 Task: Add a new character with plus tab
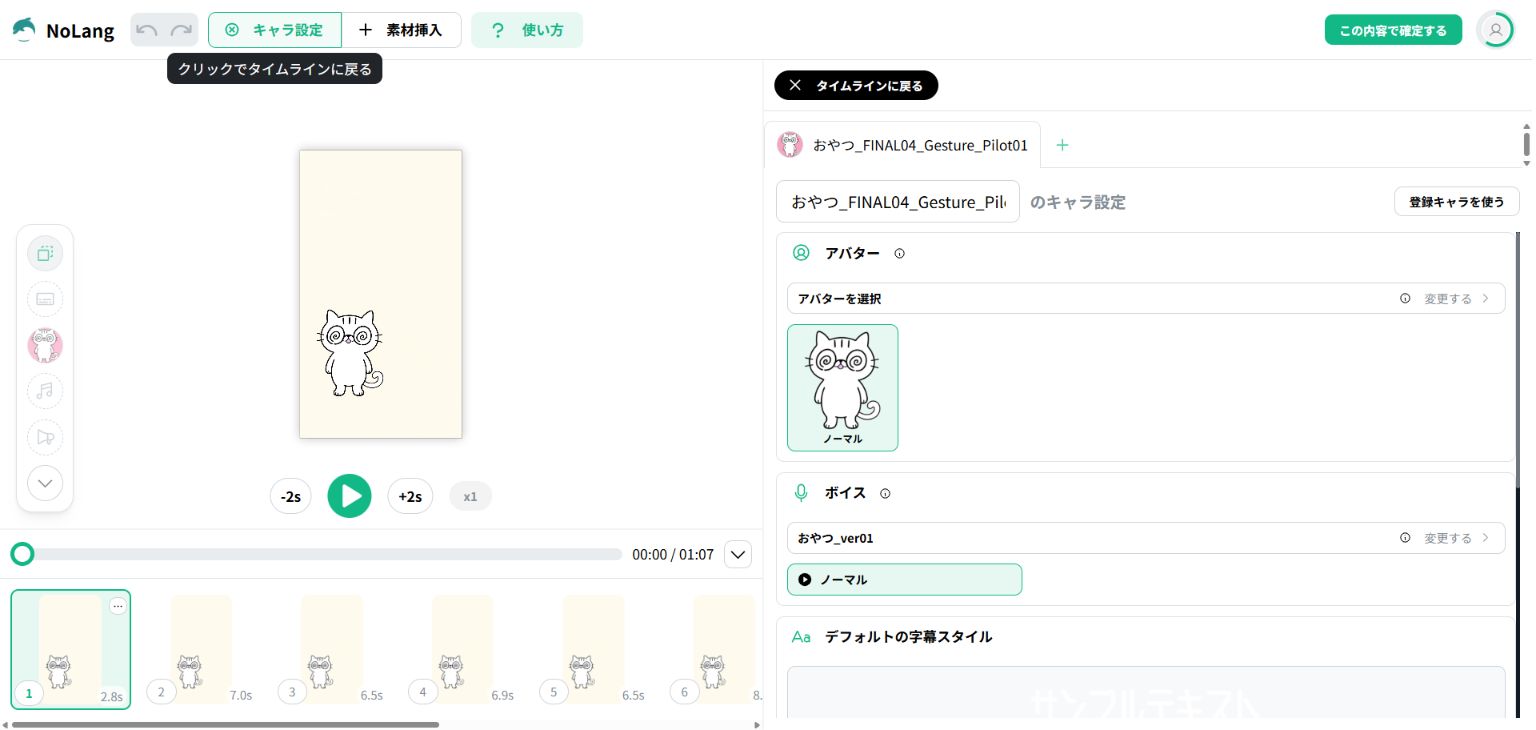click(x=1062, y=145)
